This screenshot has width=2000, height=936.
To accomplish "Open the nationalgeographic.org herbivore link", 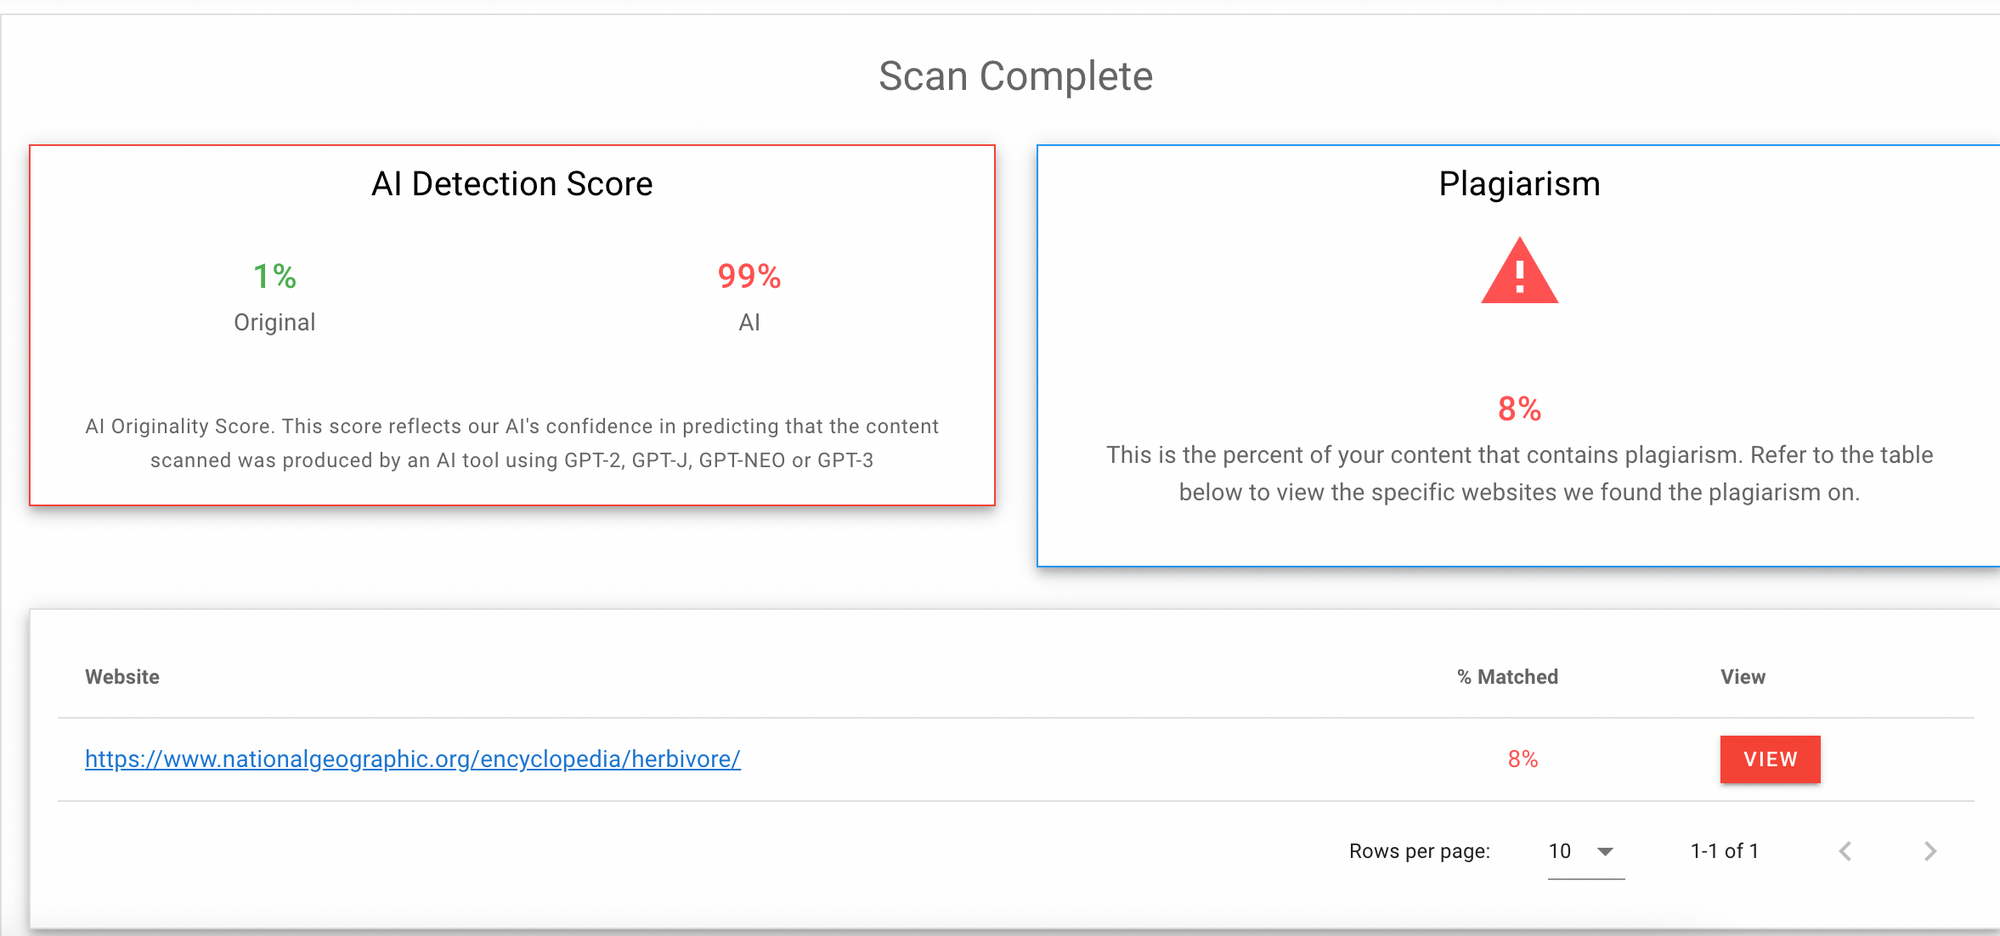I will point(412,759).
